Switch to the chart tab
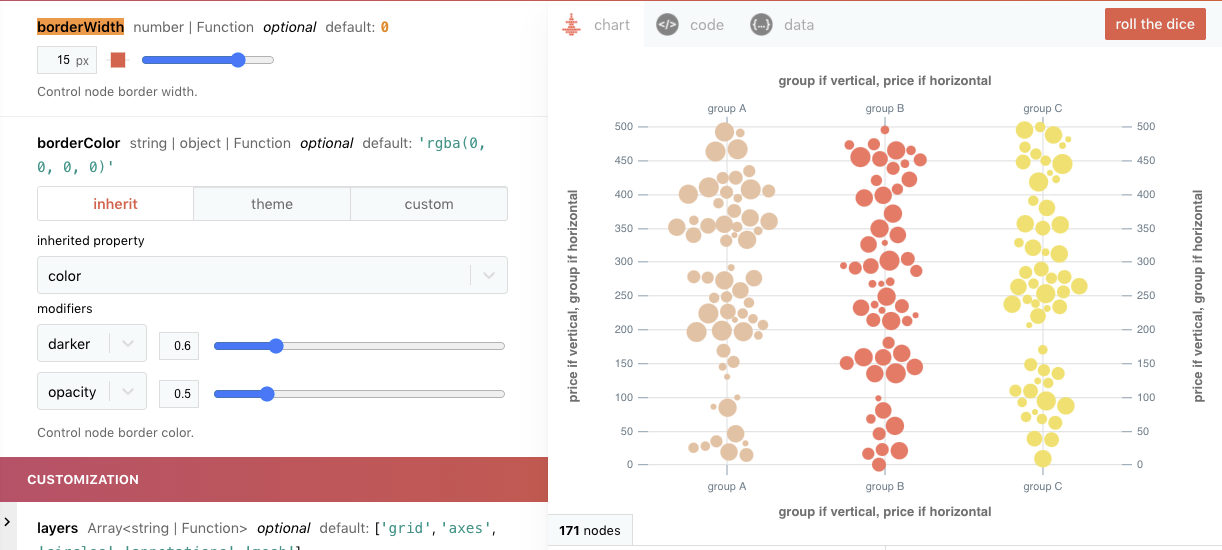This screenshot has width=1222, height=550. pyautogui.click(x=598, y=24)
